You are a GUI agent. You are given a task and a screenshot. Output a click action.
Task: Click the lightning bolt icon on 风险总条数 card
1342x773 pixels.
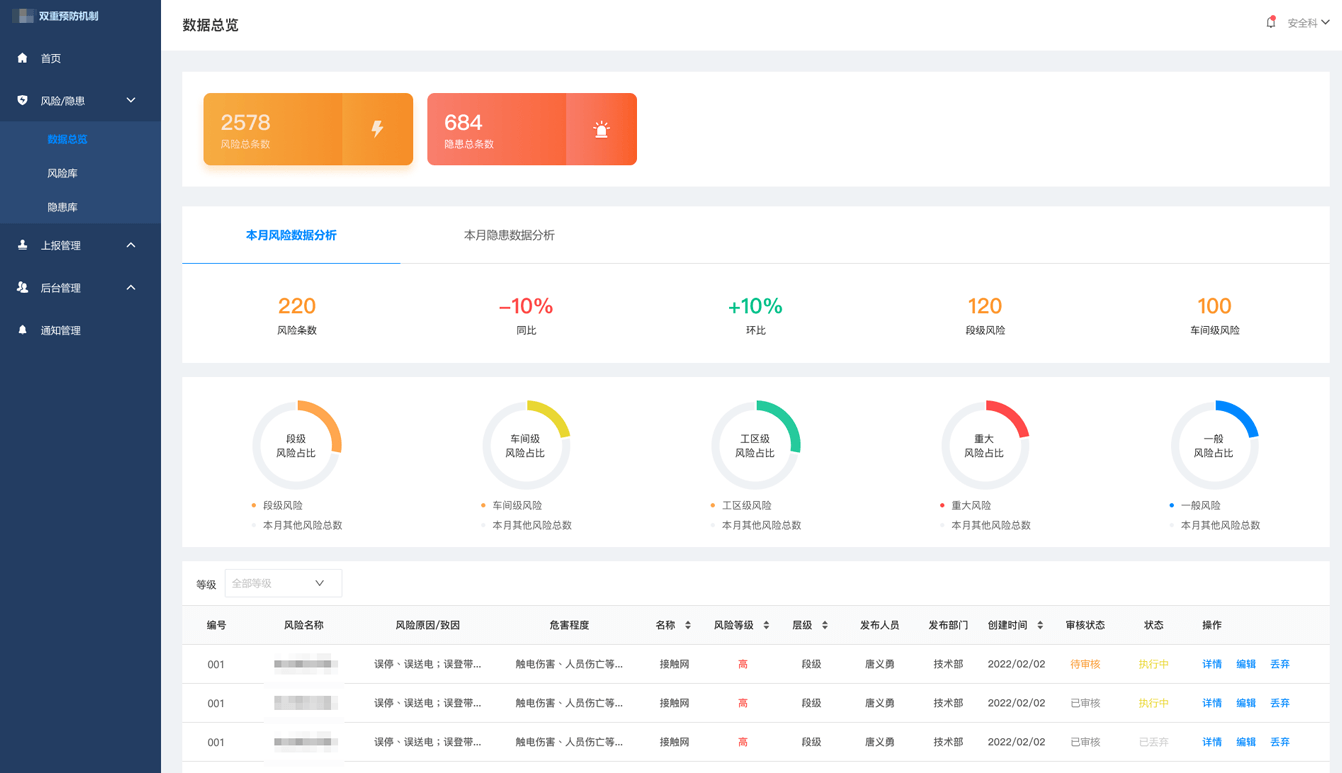(x=377, y=129)
